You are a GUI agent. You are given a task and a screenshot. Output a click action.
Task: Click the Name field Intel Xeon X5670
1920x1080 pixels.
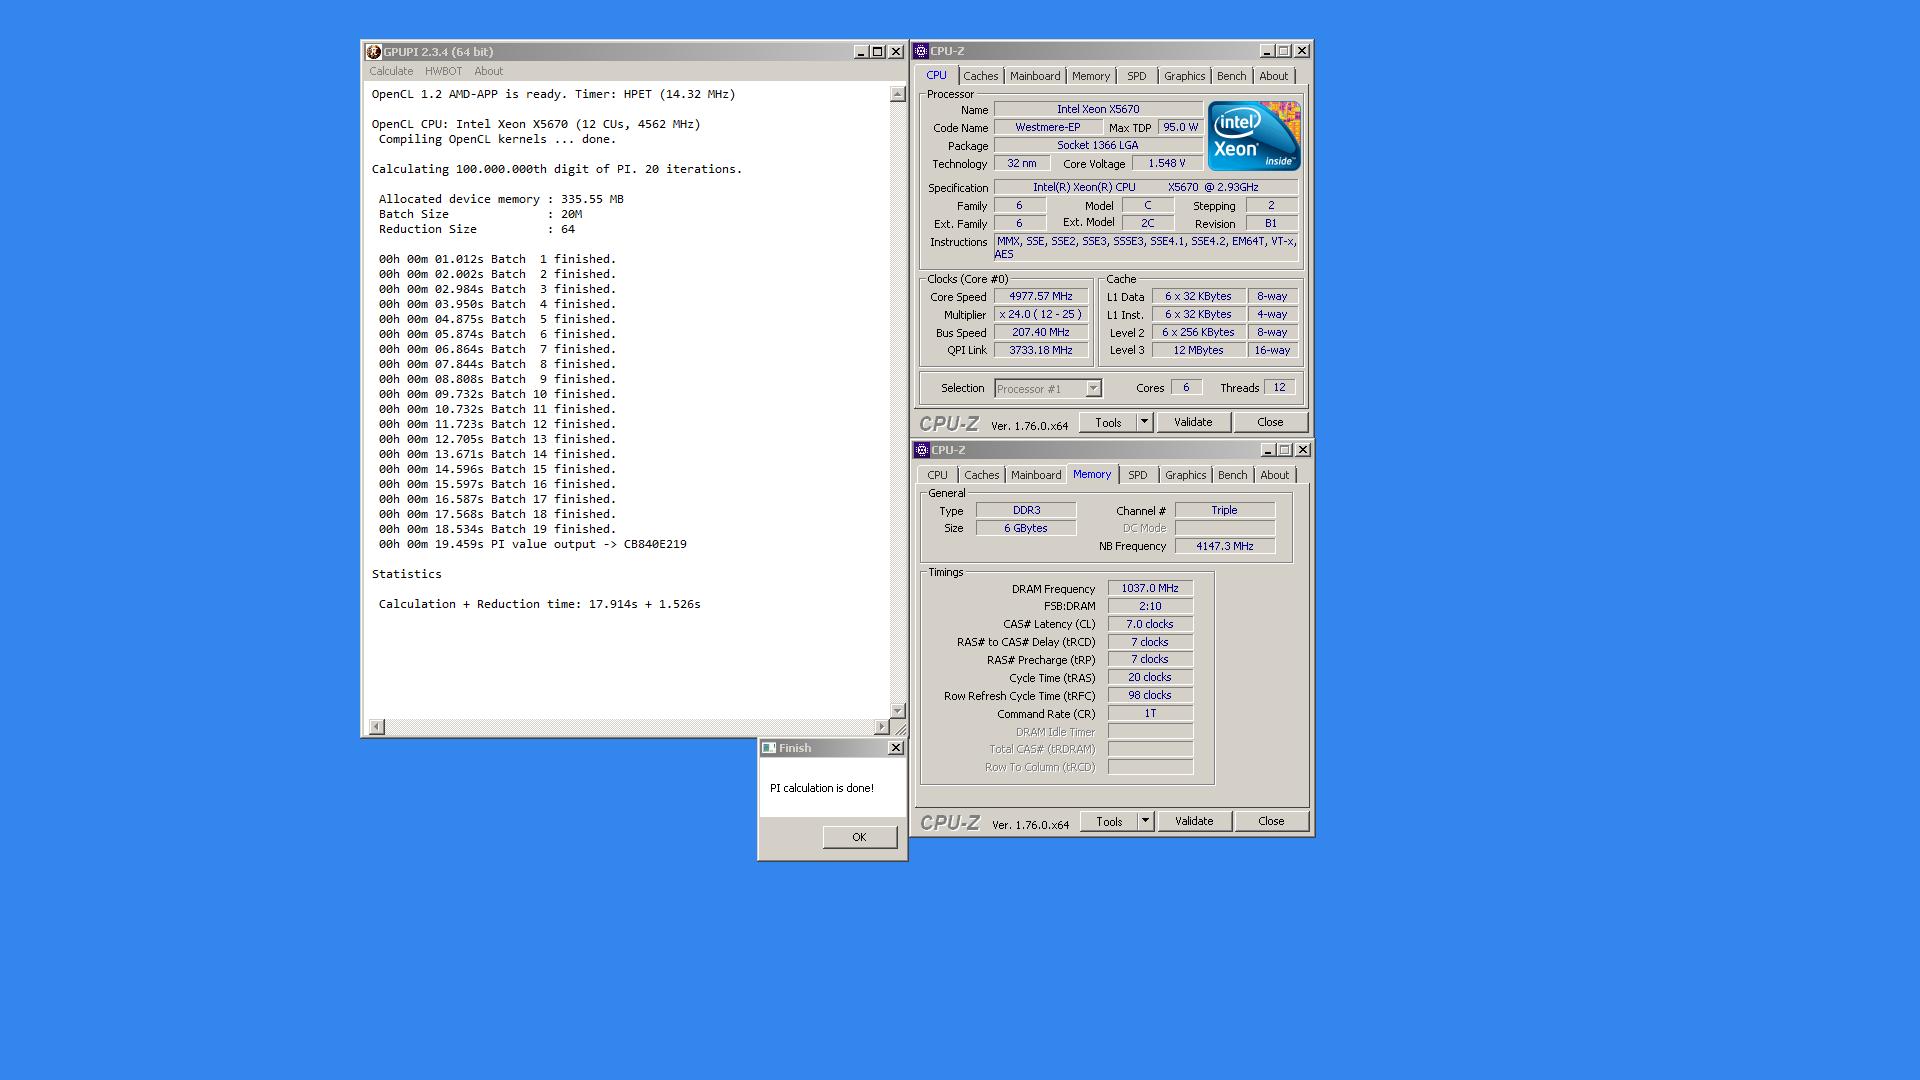click(x=1098, y=109)
